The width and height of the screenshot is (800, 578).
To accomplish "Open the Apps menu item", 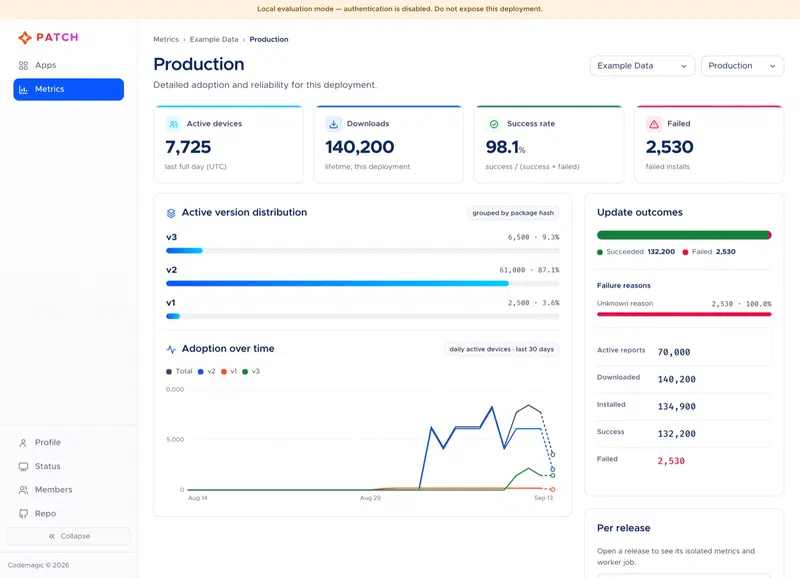I will (x=68, y=65).
